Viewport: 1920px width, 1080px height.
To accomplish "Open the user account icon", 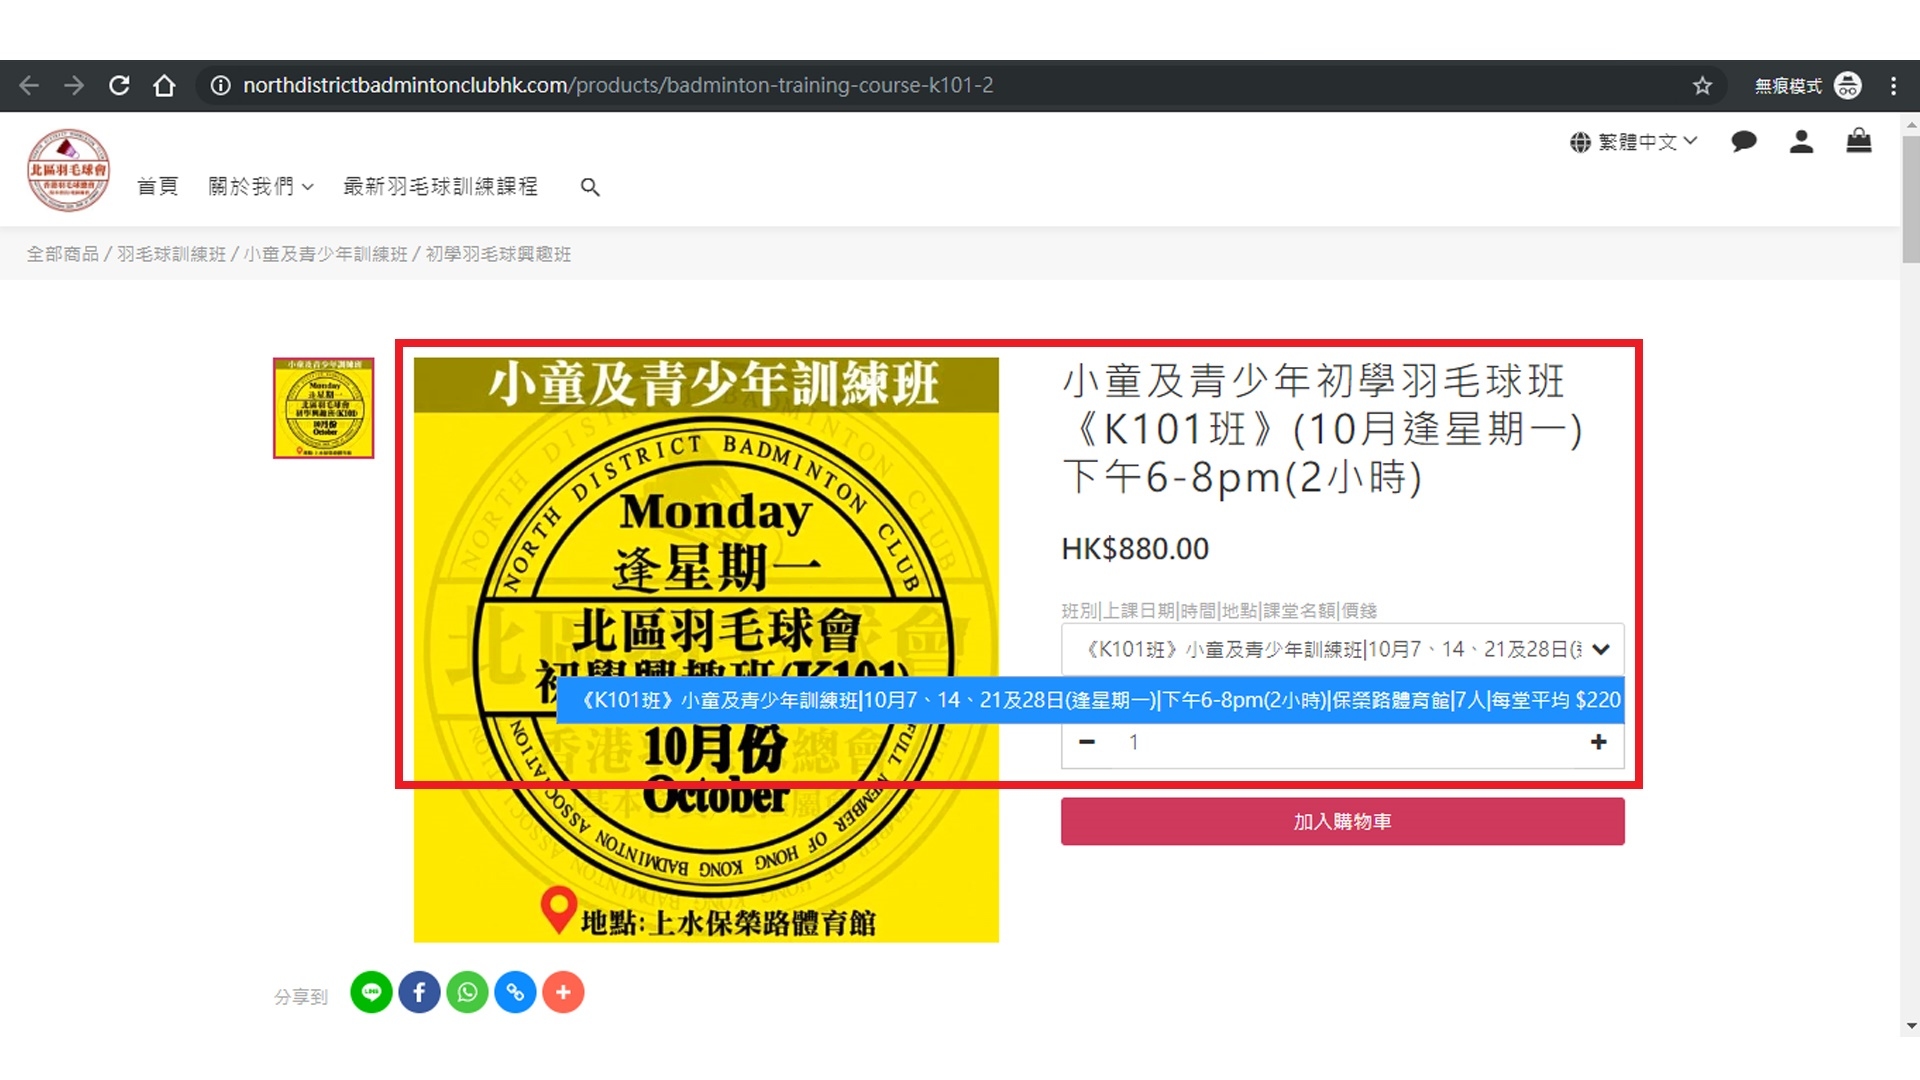I will (x=1801, y=142).
